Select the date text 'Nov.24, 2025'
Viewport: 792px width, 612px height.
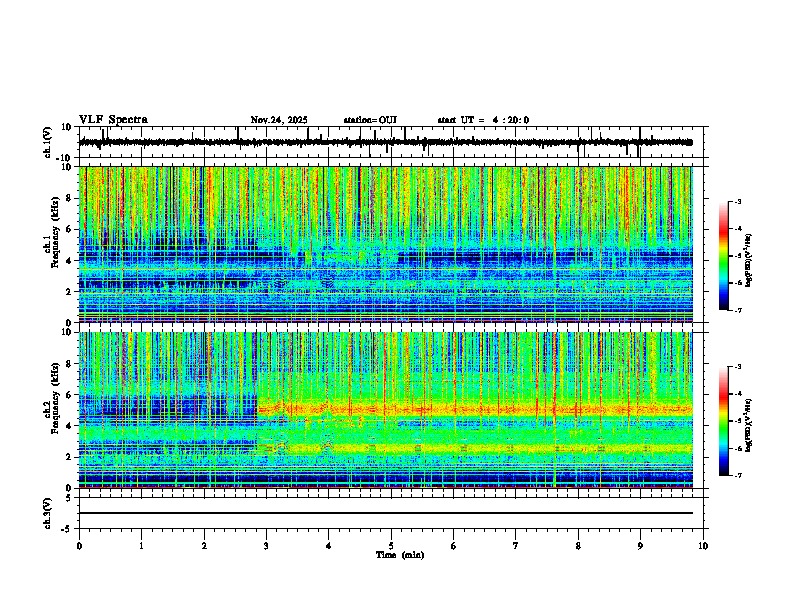(x=279, y=120)
